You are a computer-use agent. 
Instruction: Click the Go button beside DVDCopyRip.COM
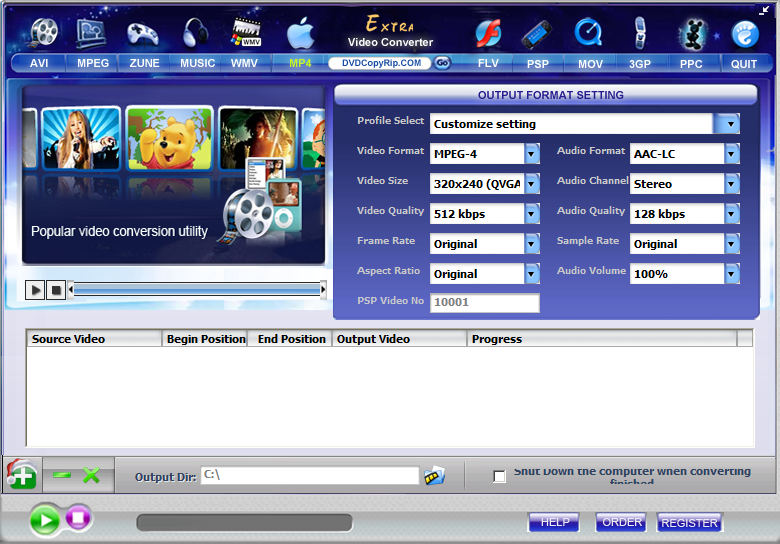click(442, 63)
